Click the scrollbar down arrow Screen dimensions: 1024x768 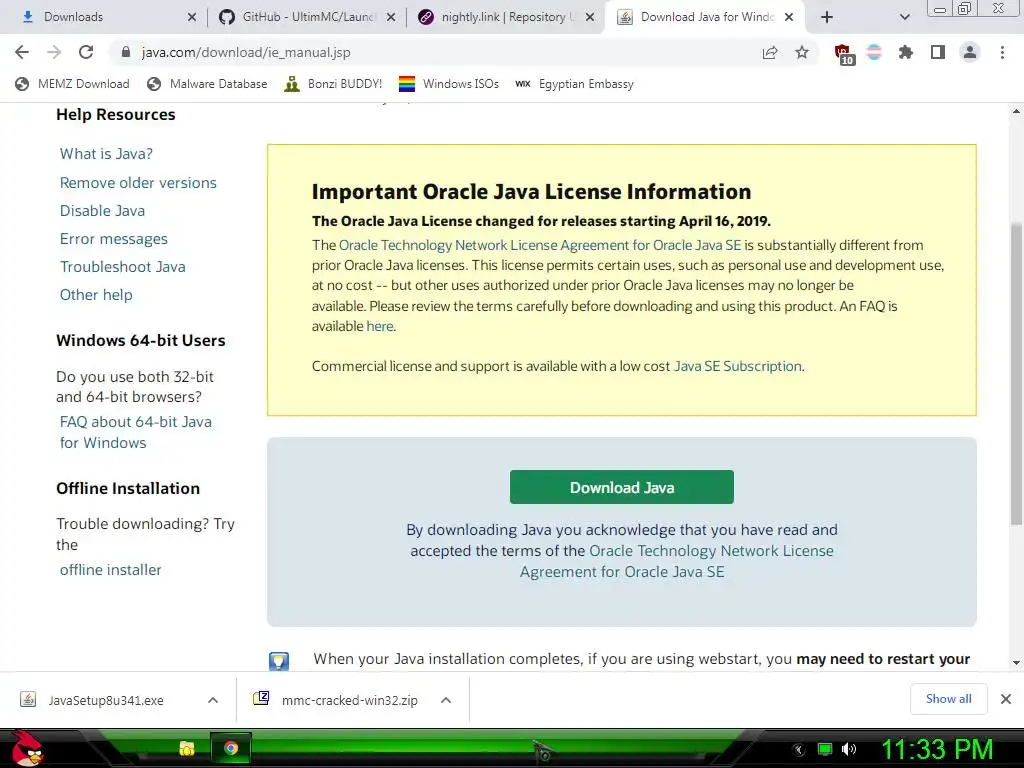tap(1016, 663)
